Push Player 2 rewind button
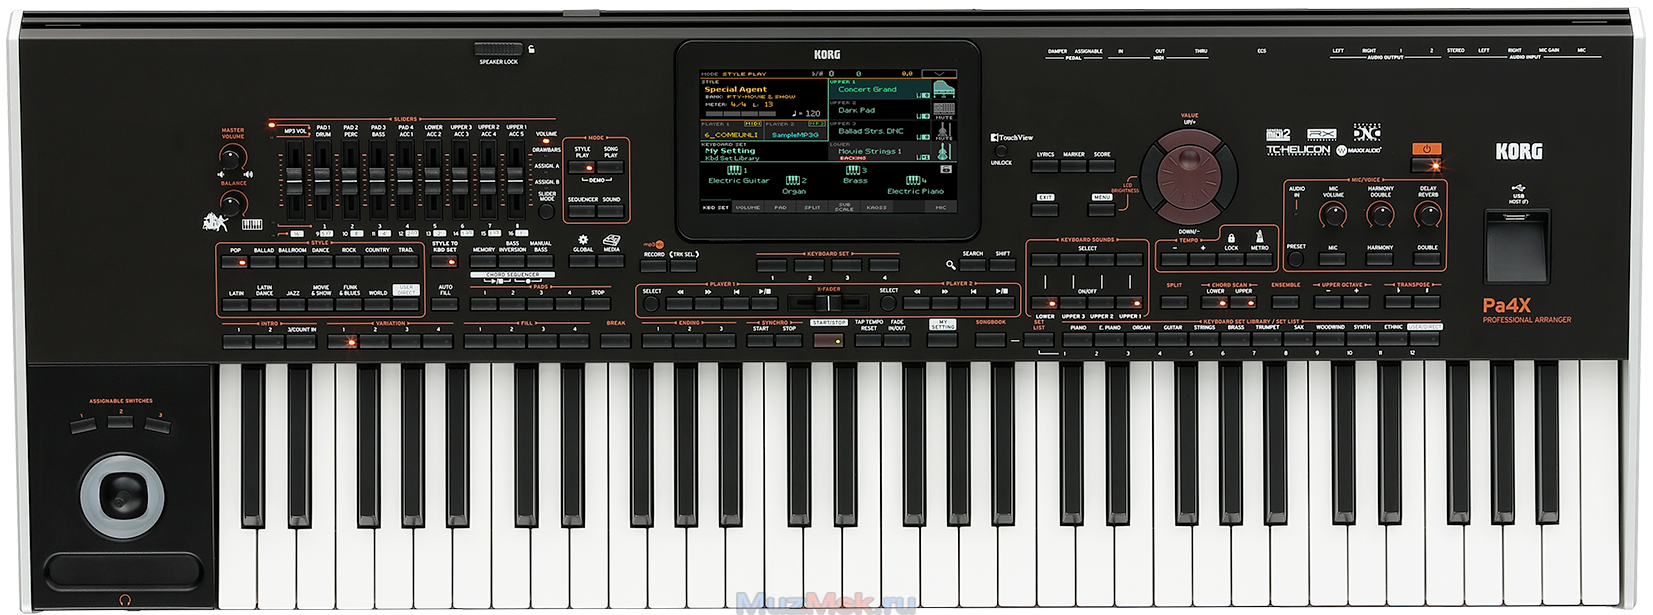Image resolution: width=1653 pixels, height=615 pixels. [x=916, y=303]
